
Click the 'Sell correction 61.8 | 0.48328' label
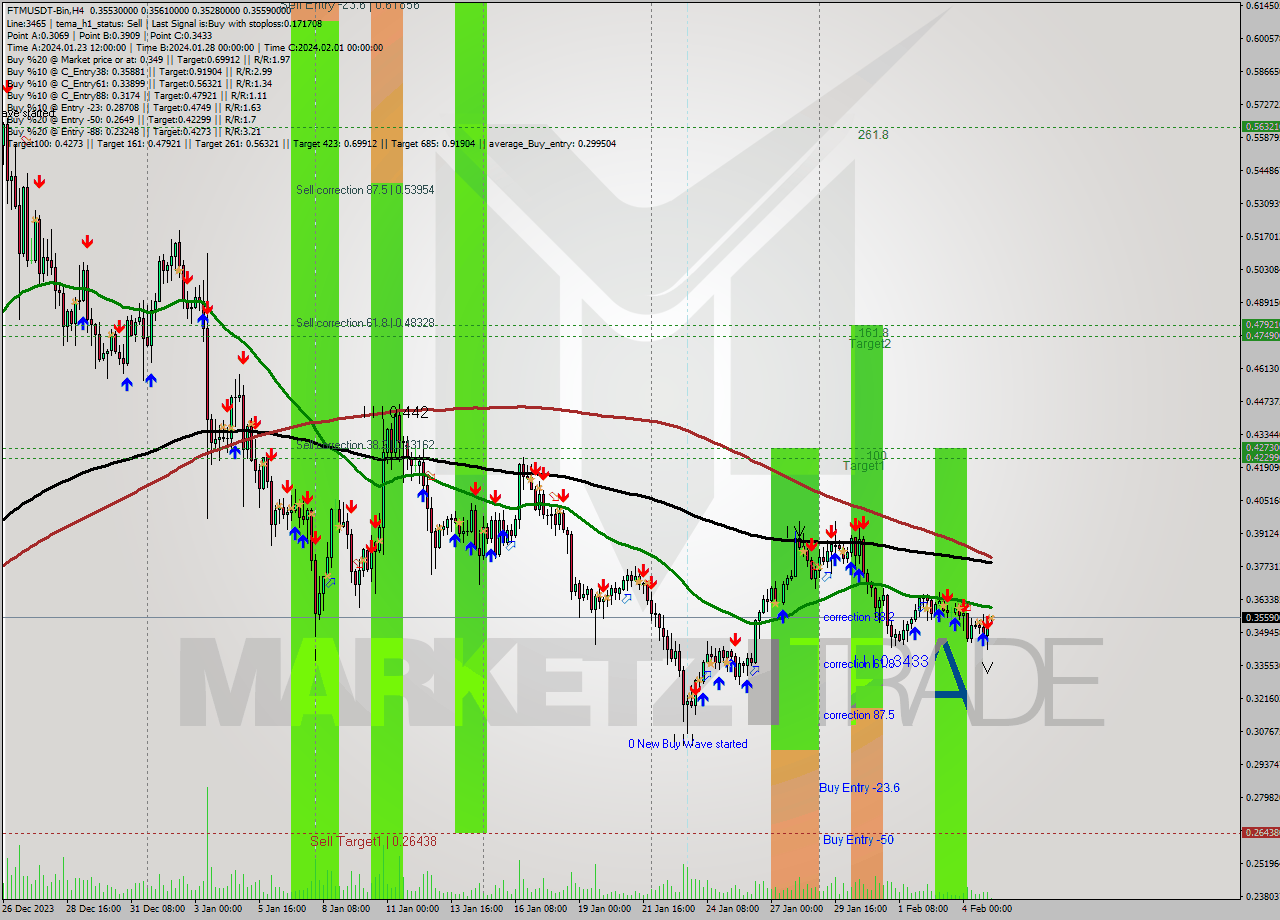click(x=365, y=323)
